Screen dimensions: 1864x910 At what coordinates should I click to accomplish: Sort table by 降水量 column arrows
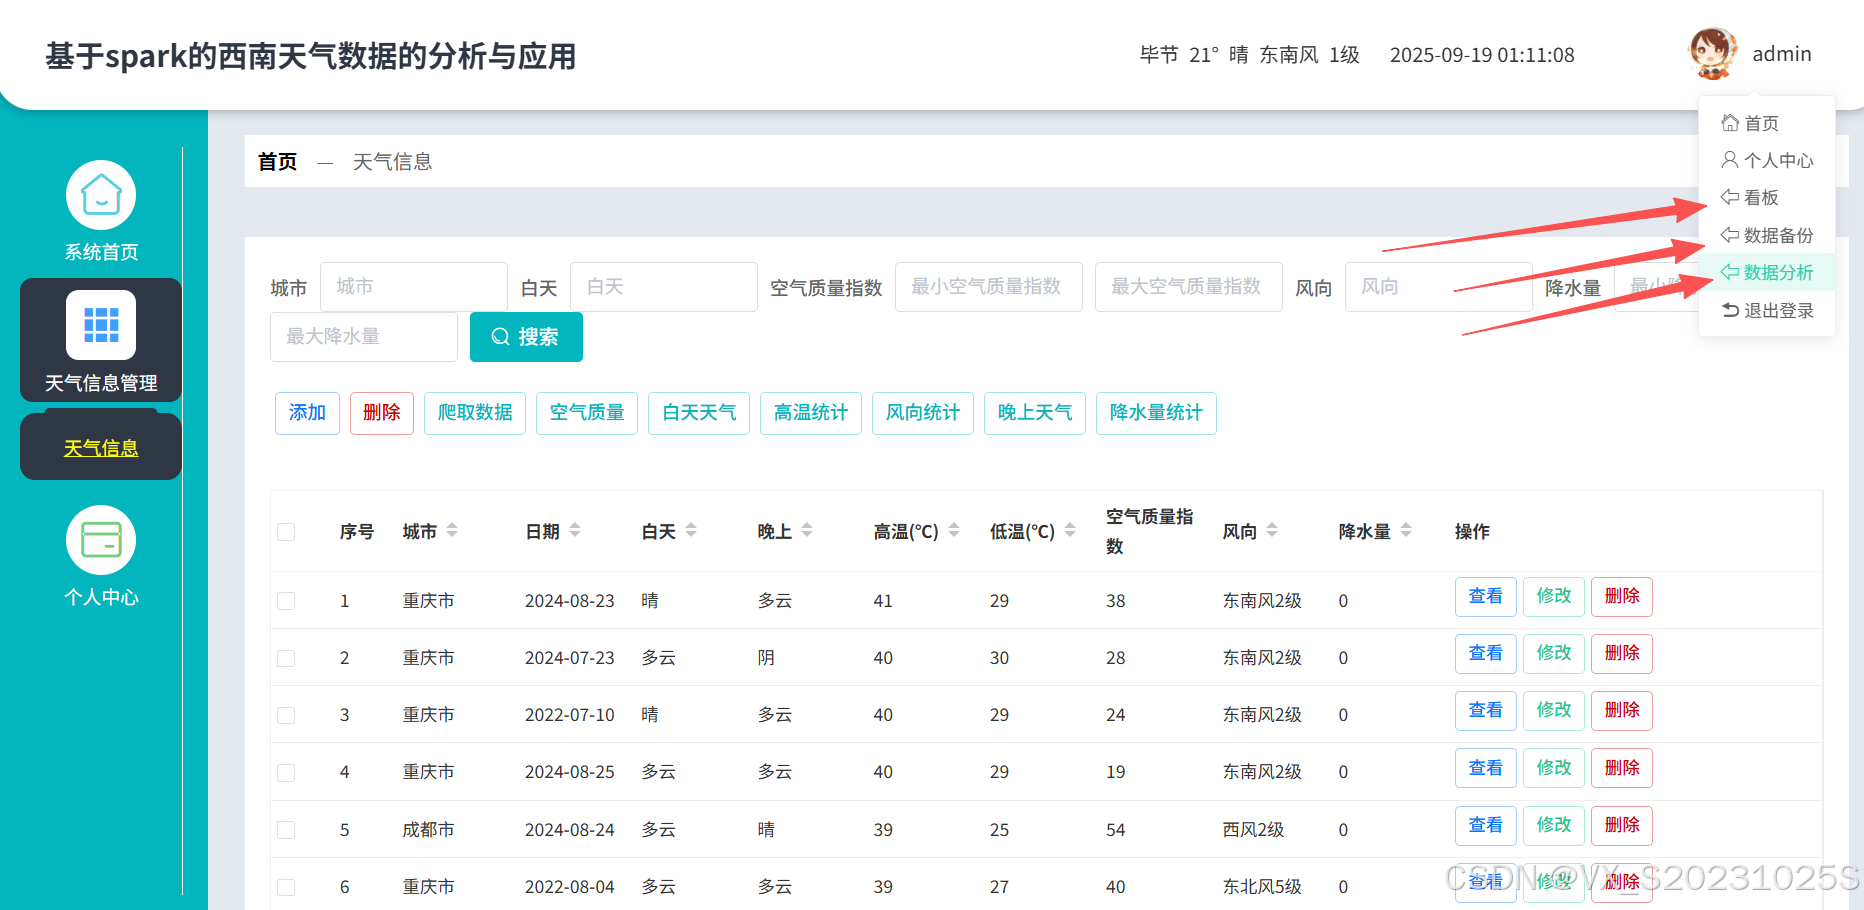coord(1406,530)
